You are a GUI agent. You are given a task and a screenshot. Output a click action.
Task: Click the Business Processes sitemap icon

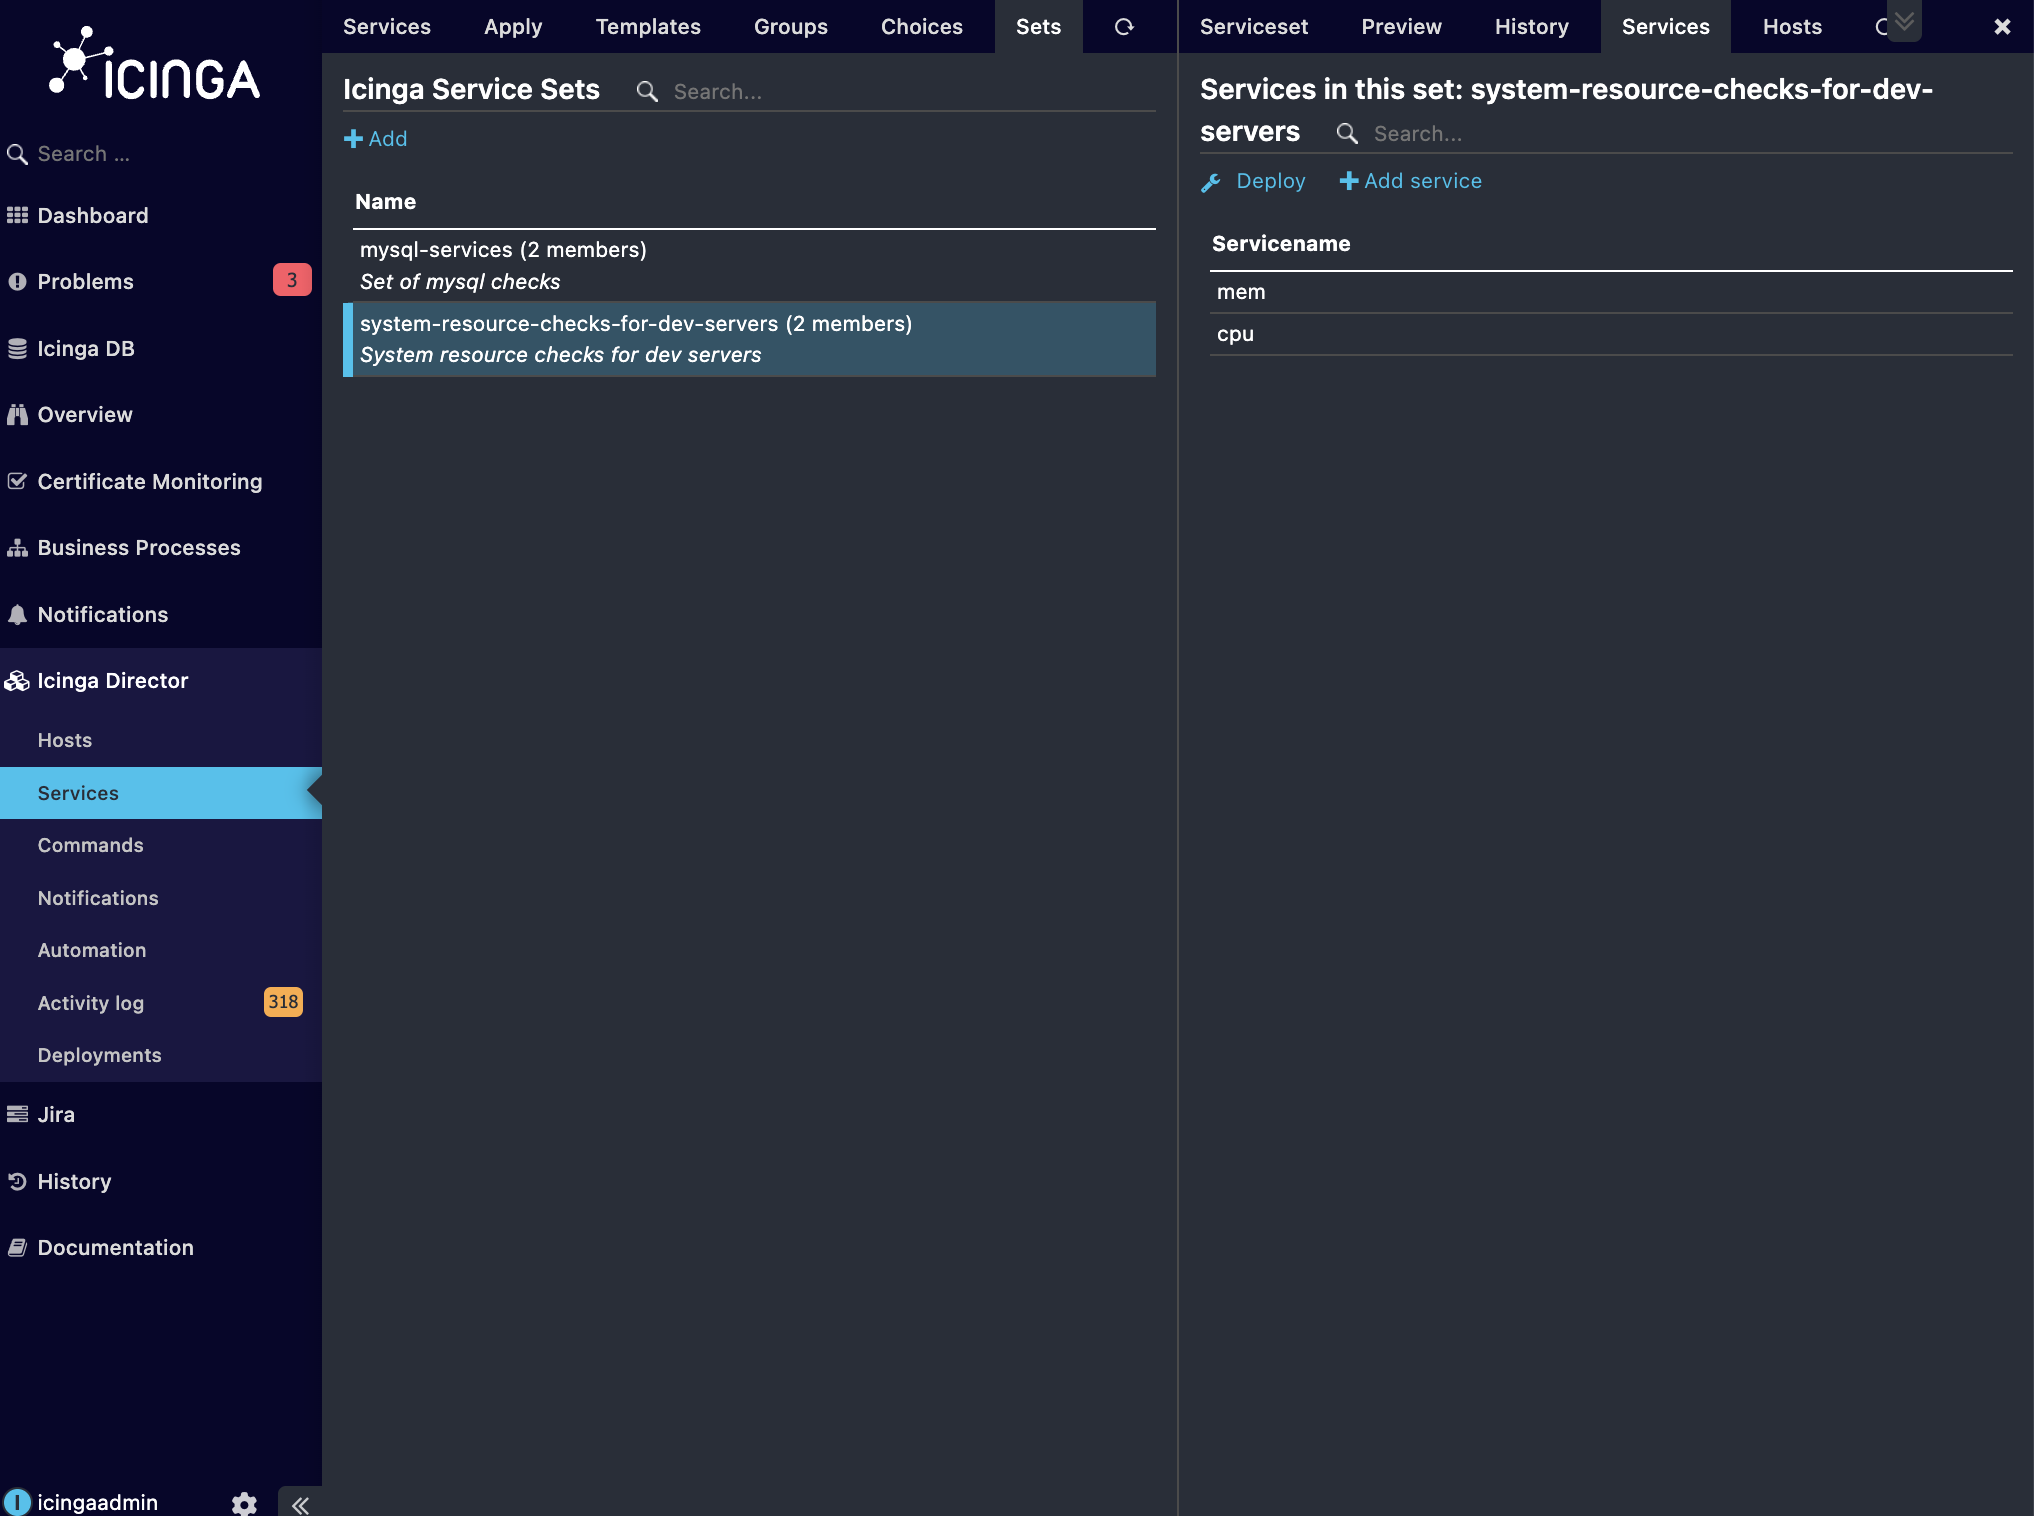coord(17,548)
